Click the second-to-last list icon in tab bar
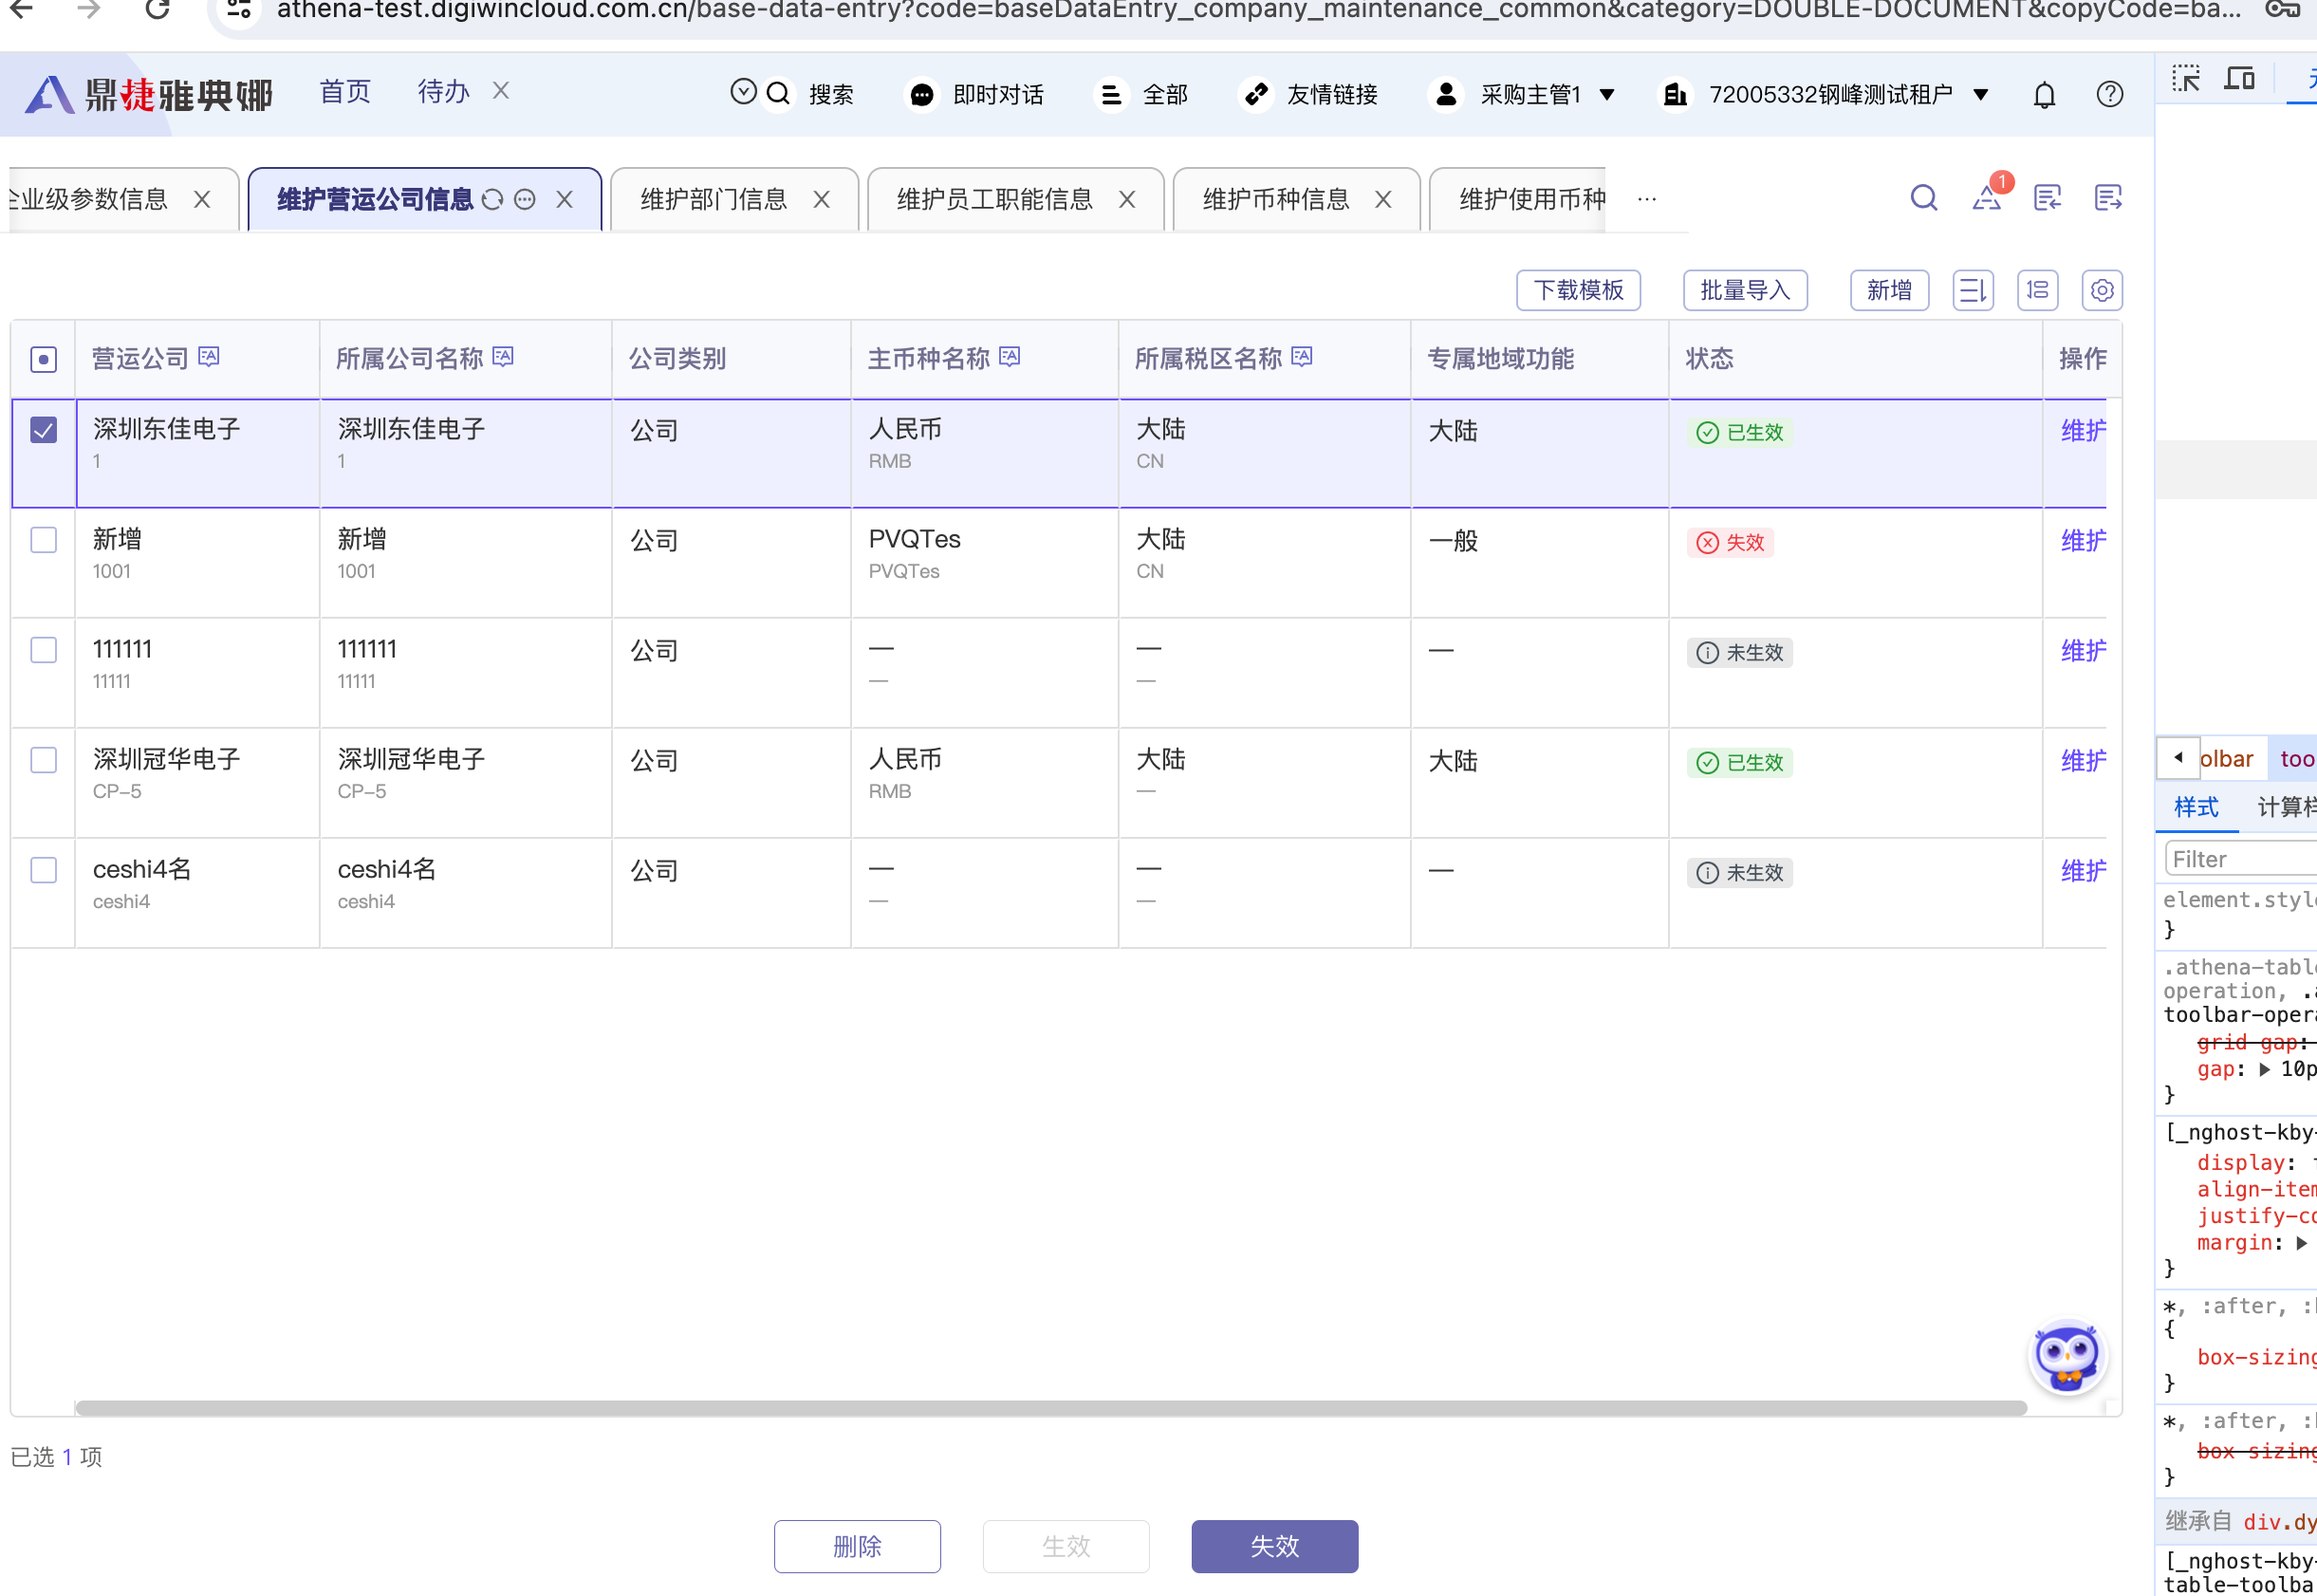The width and height of the screenshot is (2317, 1596). [x=2047, y=198]
